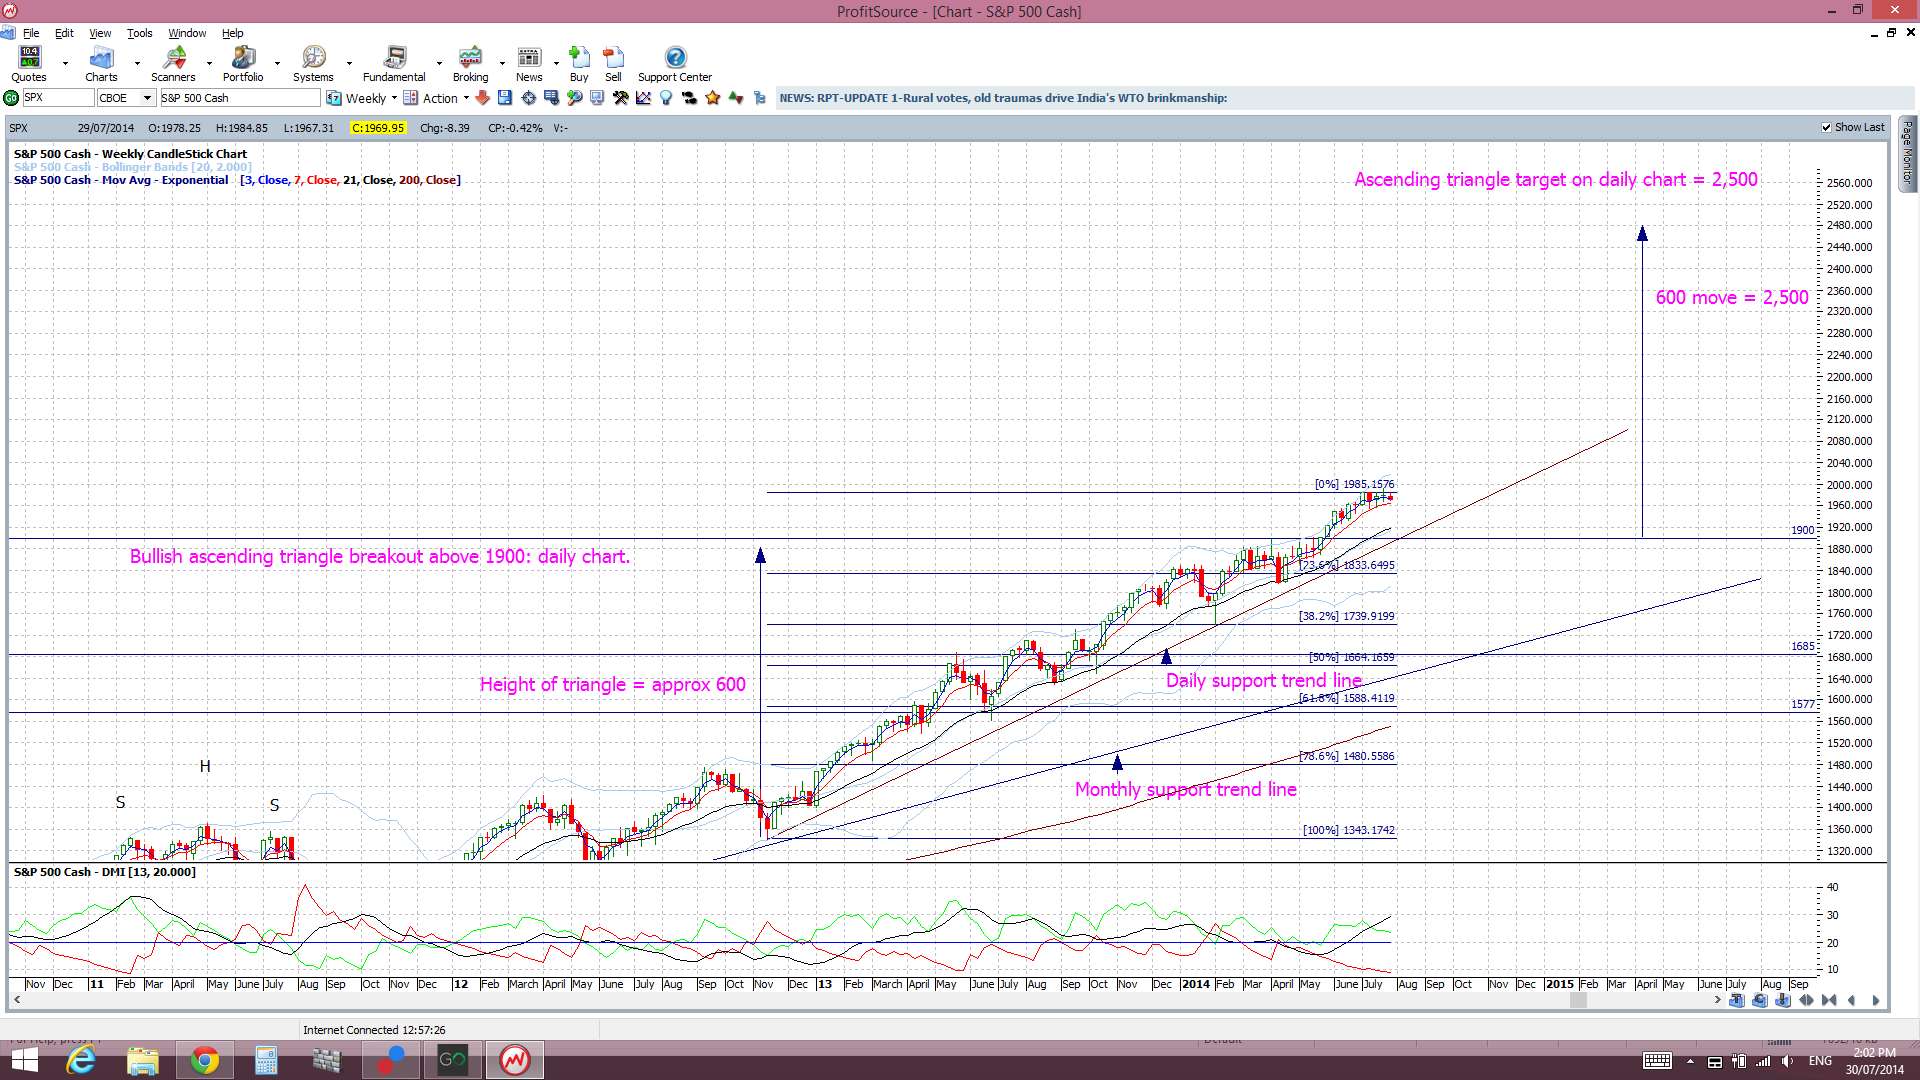Image resolution: width=1920 pixels, height=1080 pixels.
Task: Open the Edit menu
Action: pos(64,33)
